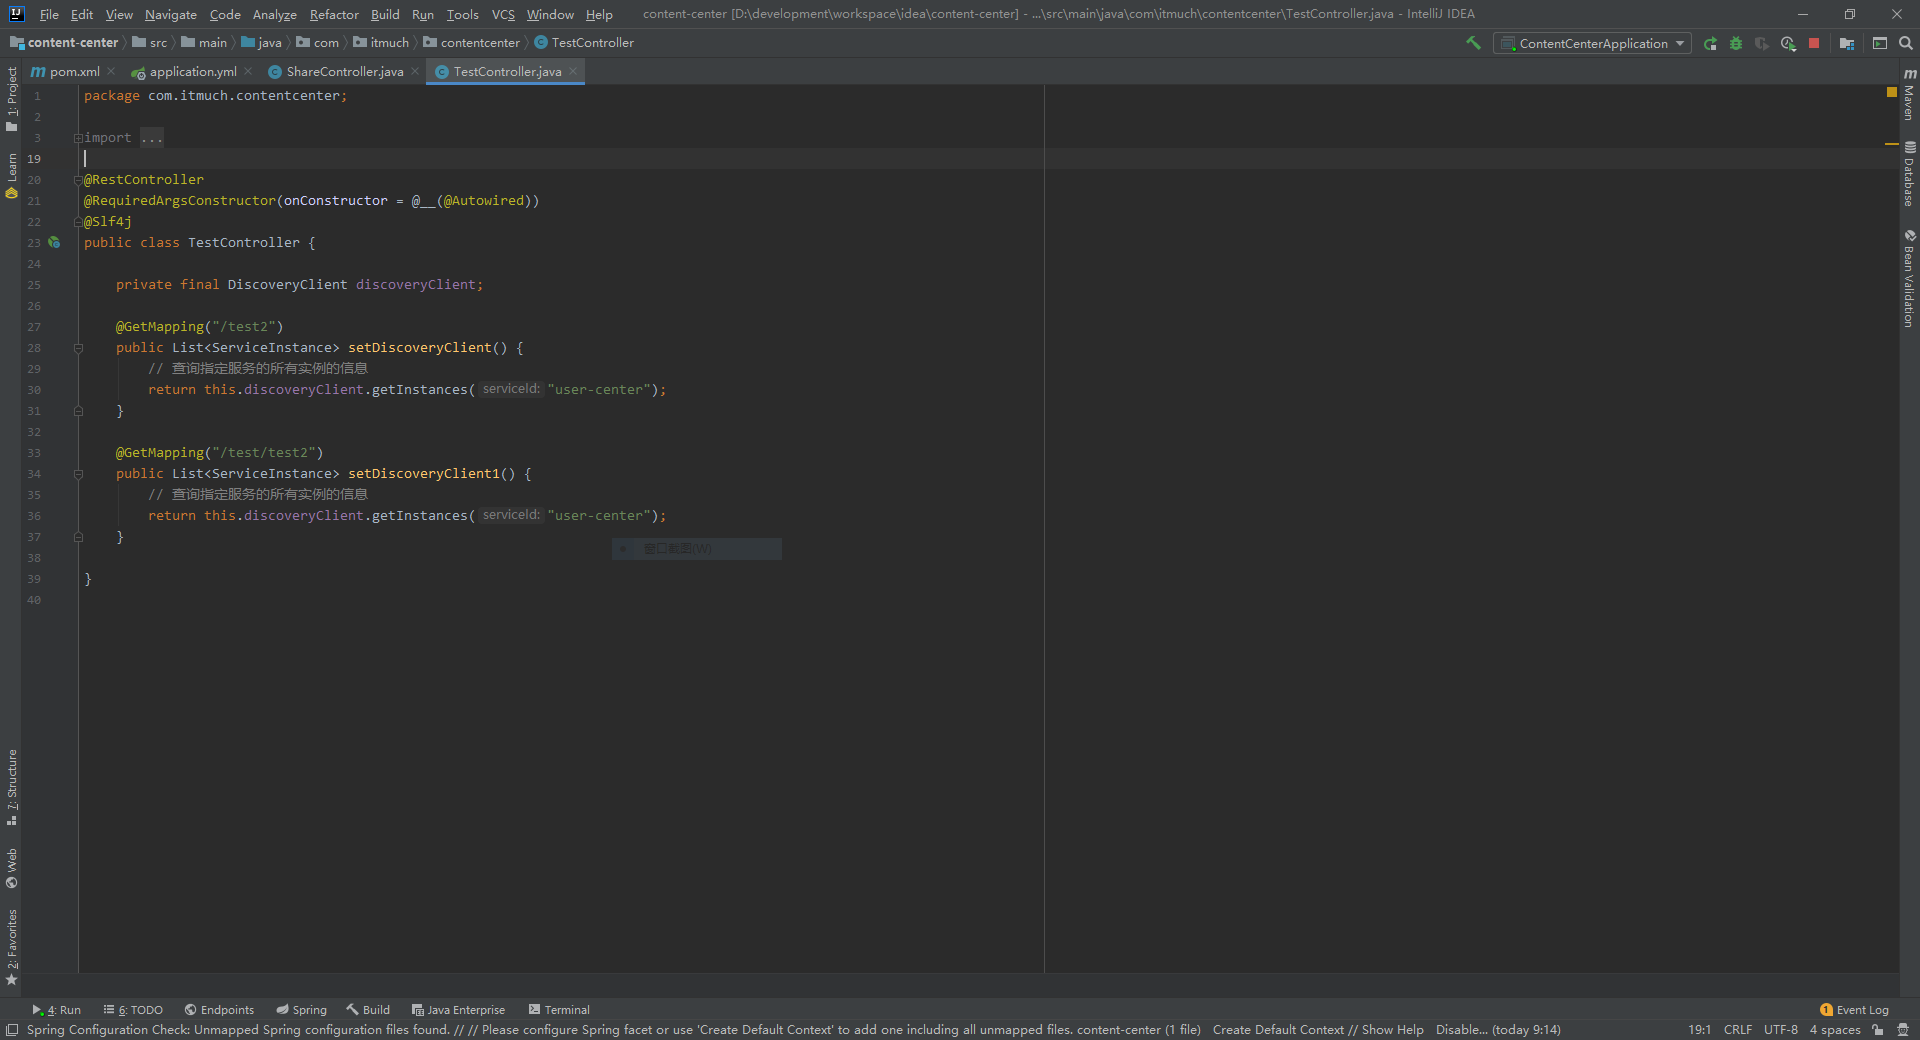Open the Terminal tool window button
The image size is (1920, 1040).
559,1010
